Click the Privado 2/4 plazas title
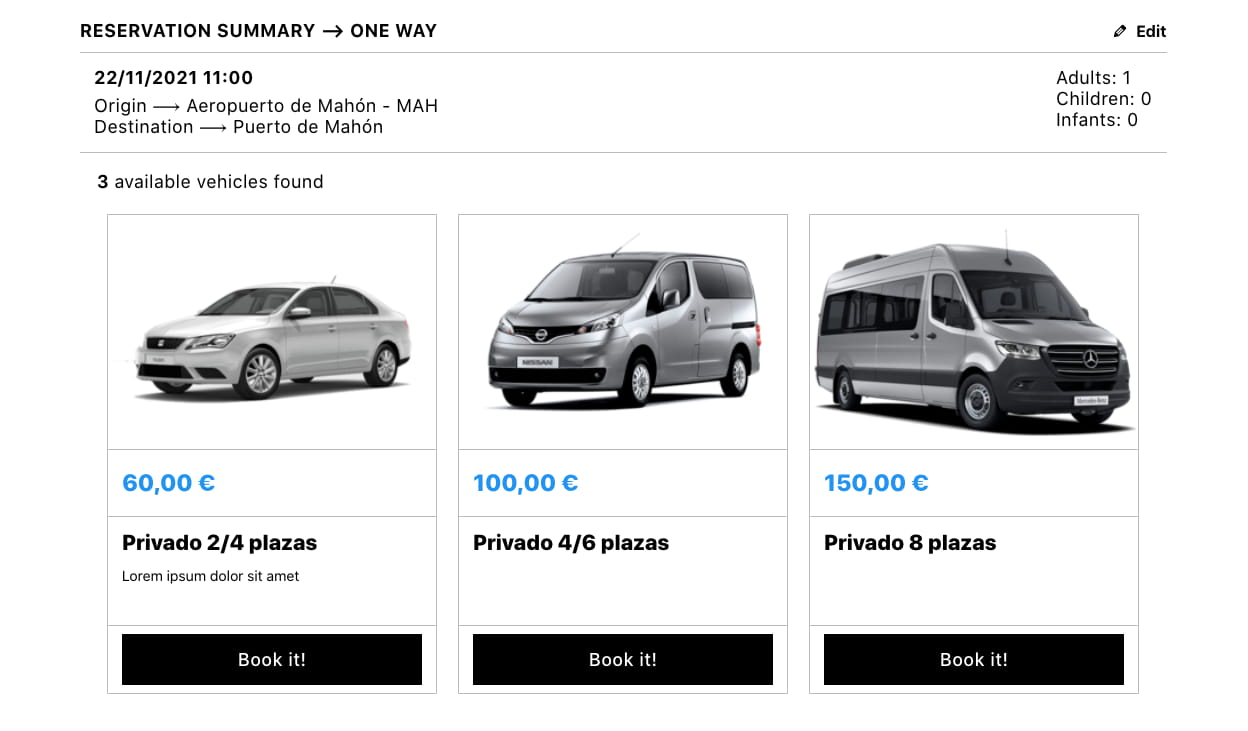 click(219, 543)
